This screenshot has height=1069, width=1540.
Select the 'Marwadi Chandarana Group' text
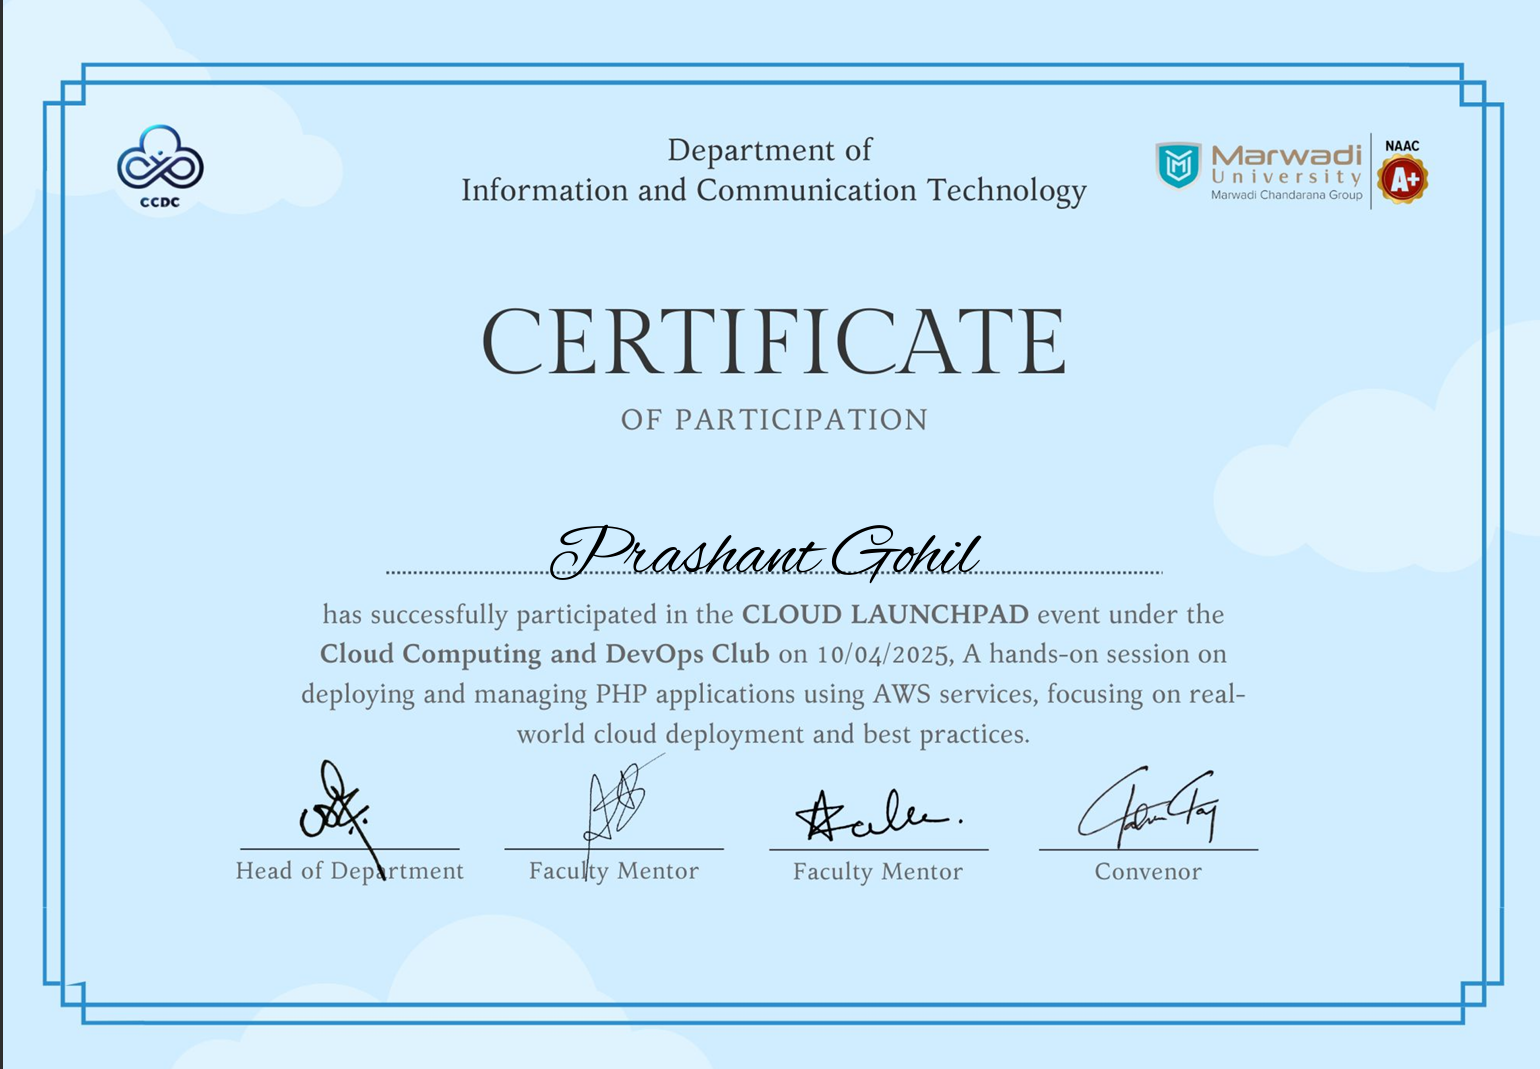click(1286, 195)
